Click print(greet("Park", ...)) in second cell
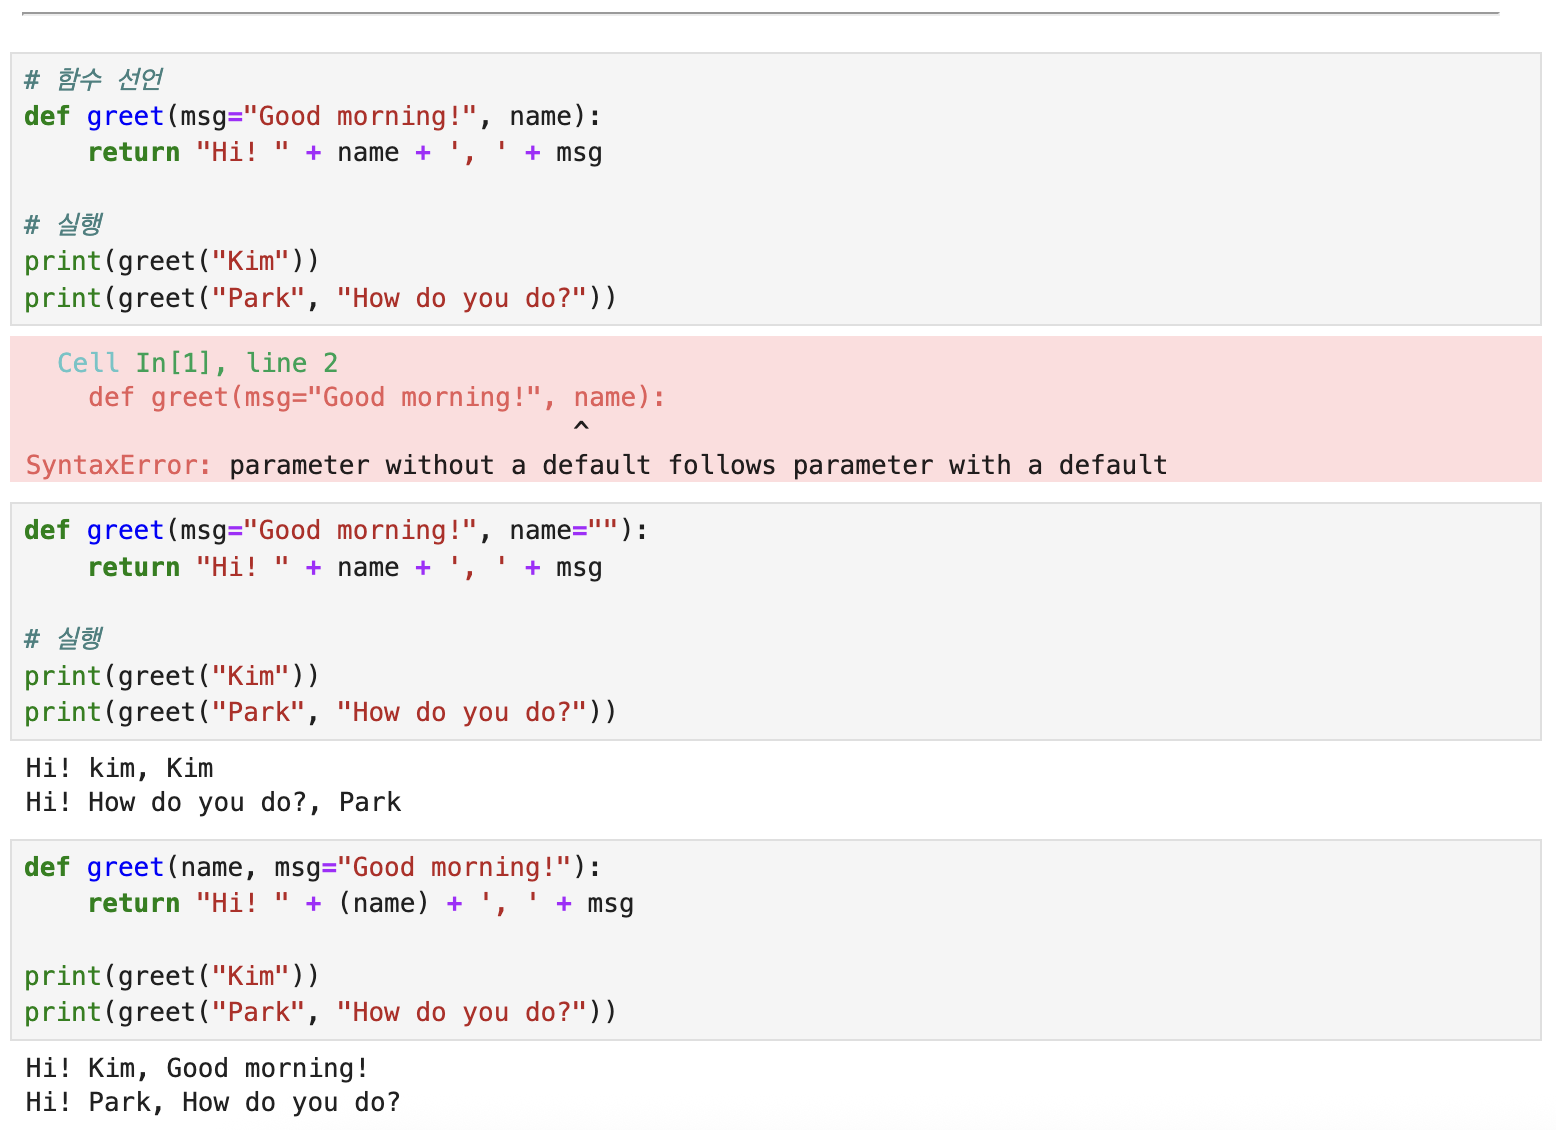The width and height of the screenshot is (1556, 1130). [x=321, y=712]
